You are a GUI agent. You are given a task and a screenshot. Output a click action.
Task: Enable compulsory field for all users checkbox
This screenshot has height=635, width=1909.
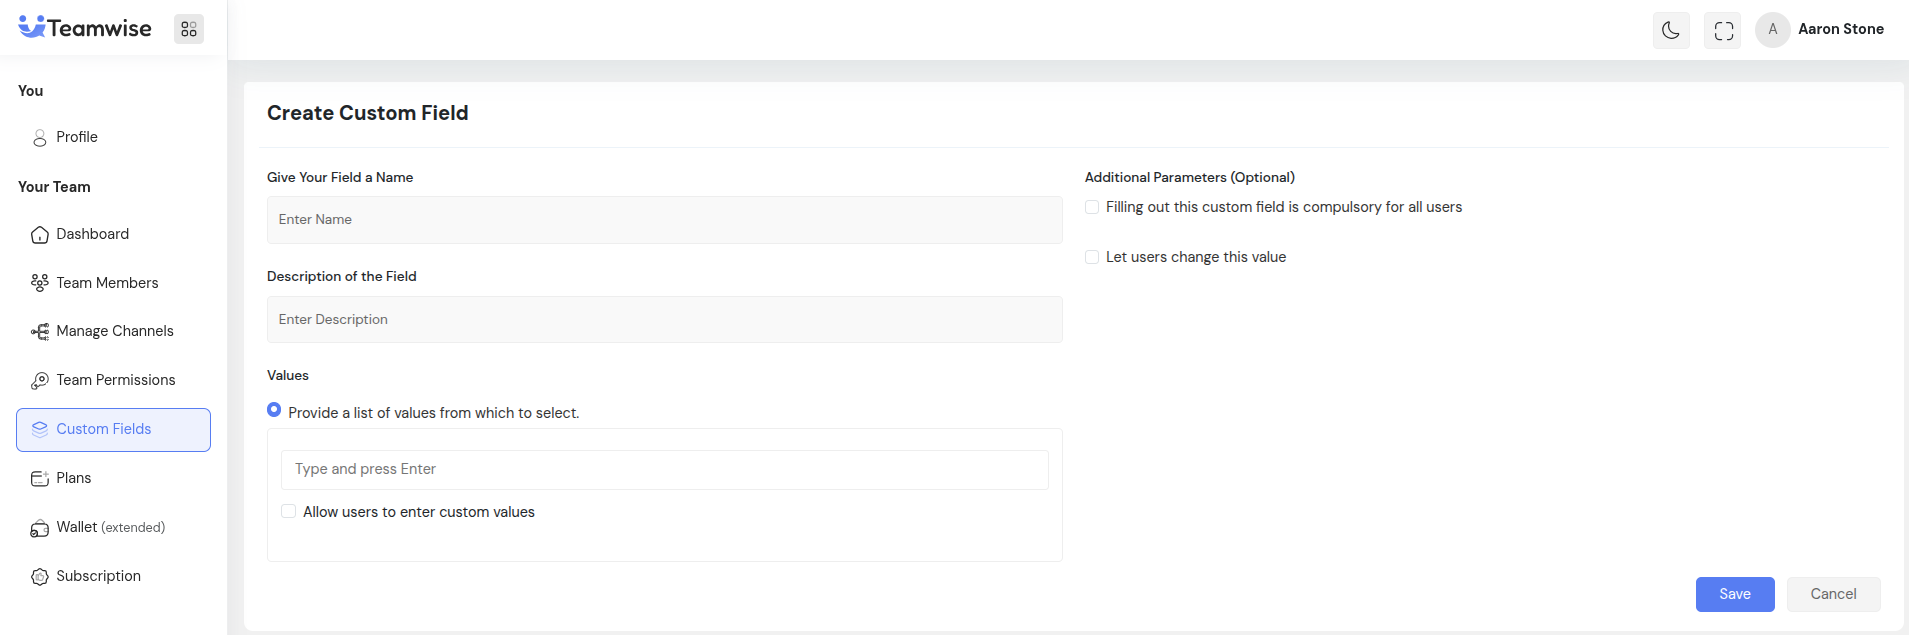coord(1092,207)
